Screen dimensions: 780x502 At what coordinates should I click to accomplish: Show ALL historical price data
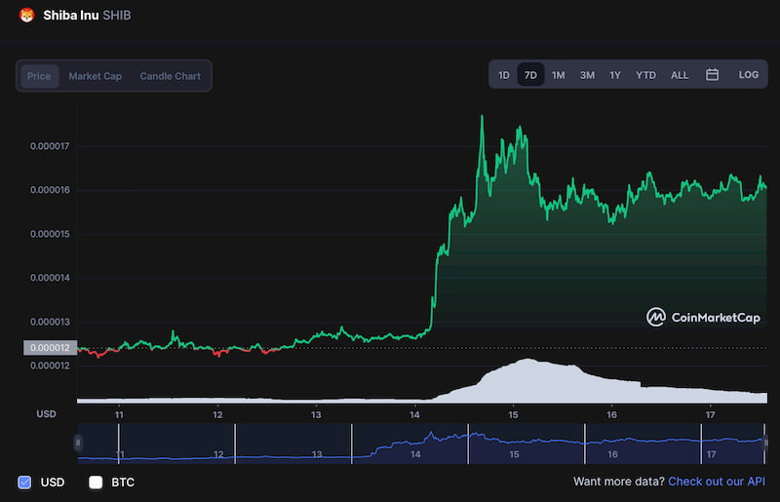click(x=680, y=75)
